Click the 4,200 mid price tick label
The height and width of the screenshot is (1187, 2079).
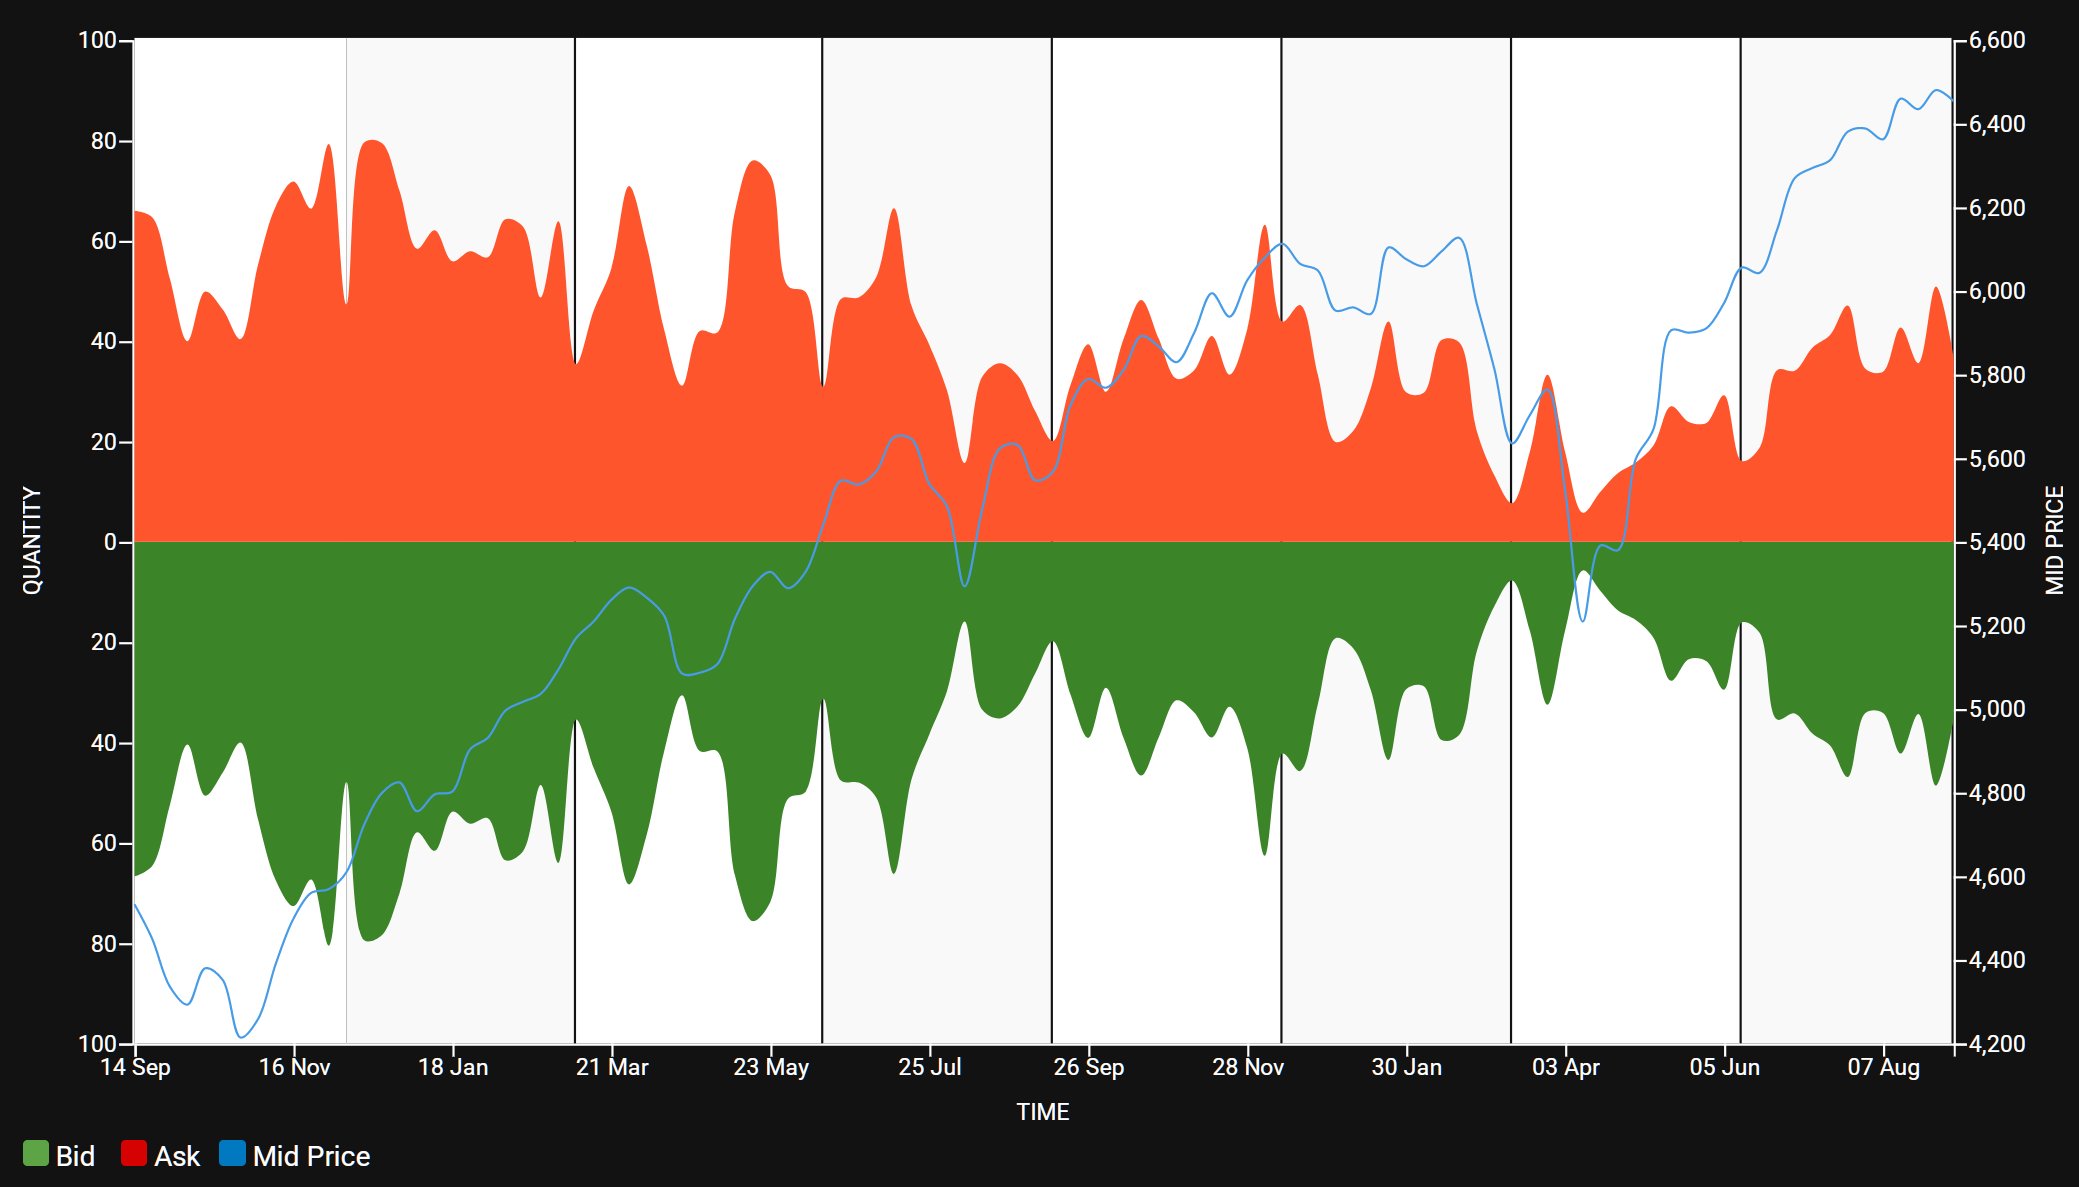pos(1996,1044)
